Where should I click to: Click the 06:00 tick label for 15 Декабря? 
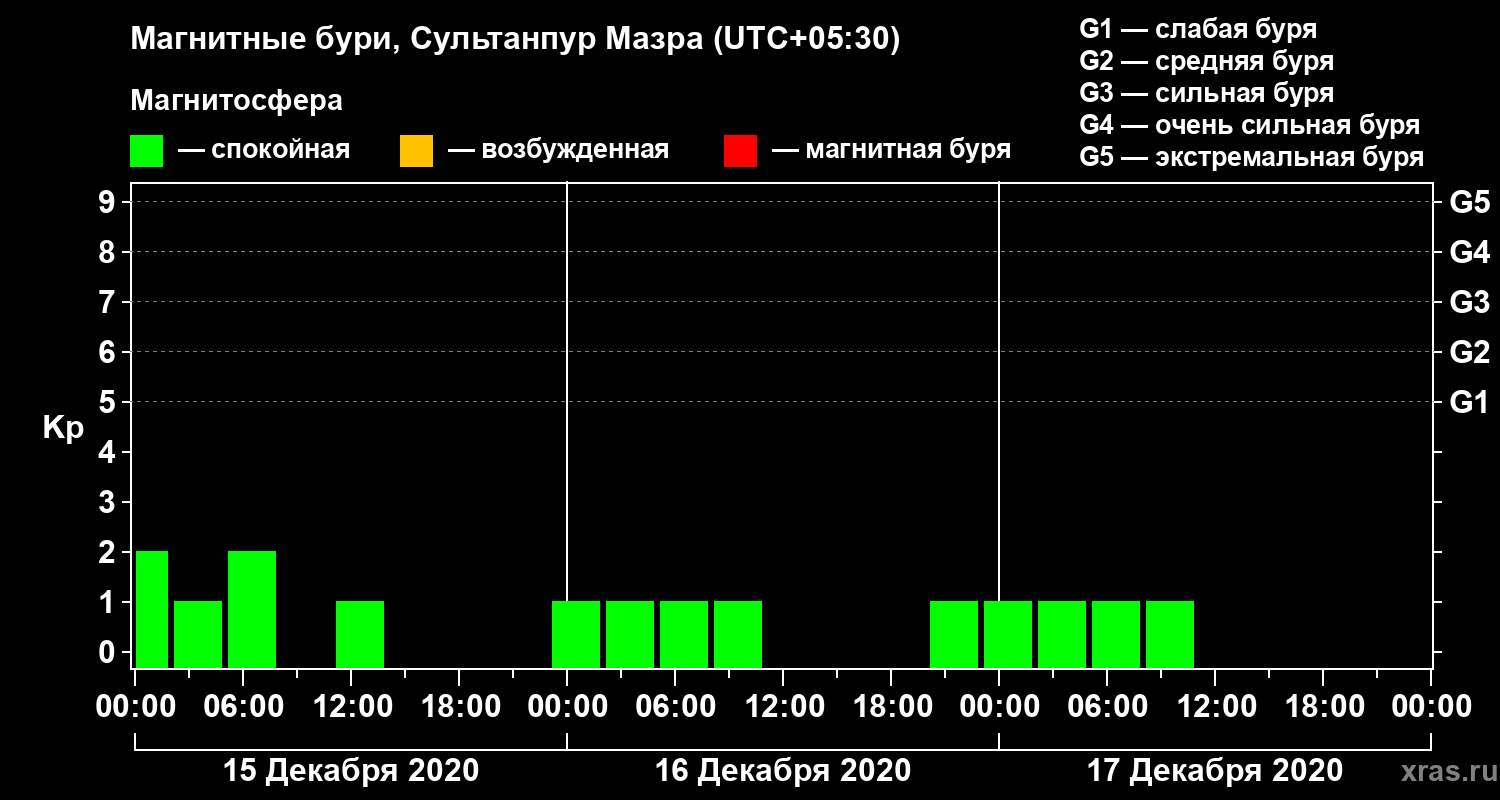243,706
